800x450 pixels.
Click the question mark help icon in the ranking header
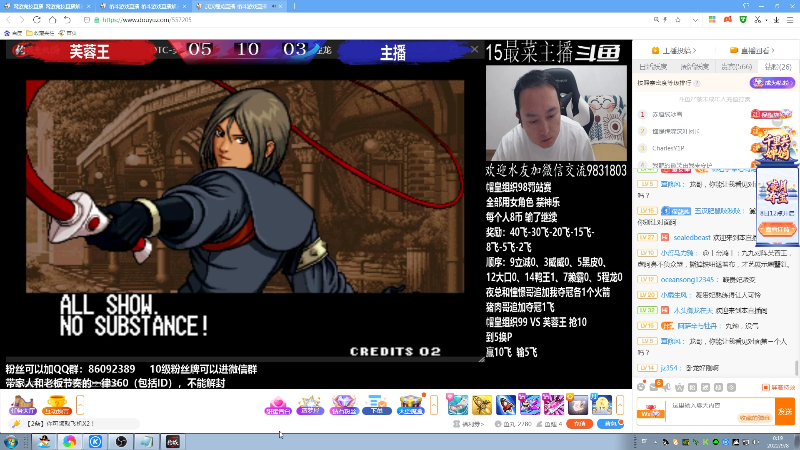[x=697, y=83]
